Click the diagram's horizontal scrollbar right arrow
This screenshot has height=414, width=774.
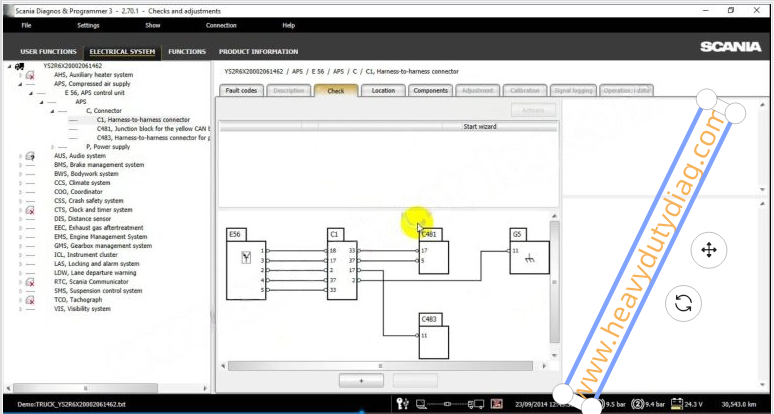[x=544, y=366]
